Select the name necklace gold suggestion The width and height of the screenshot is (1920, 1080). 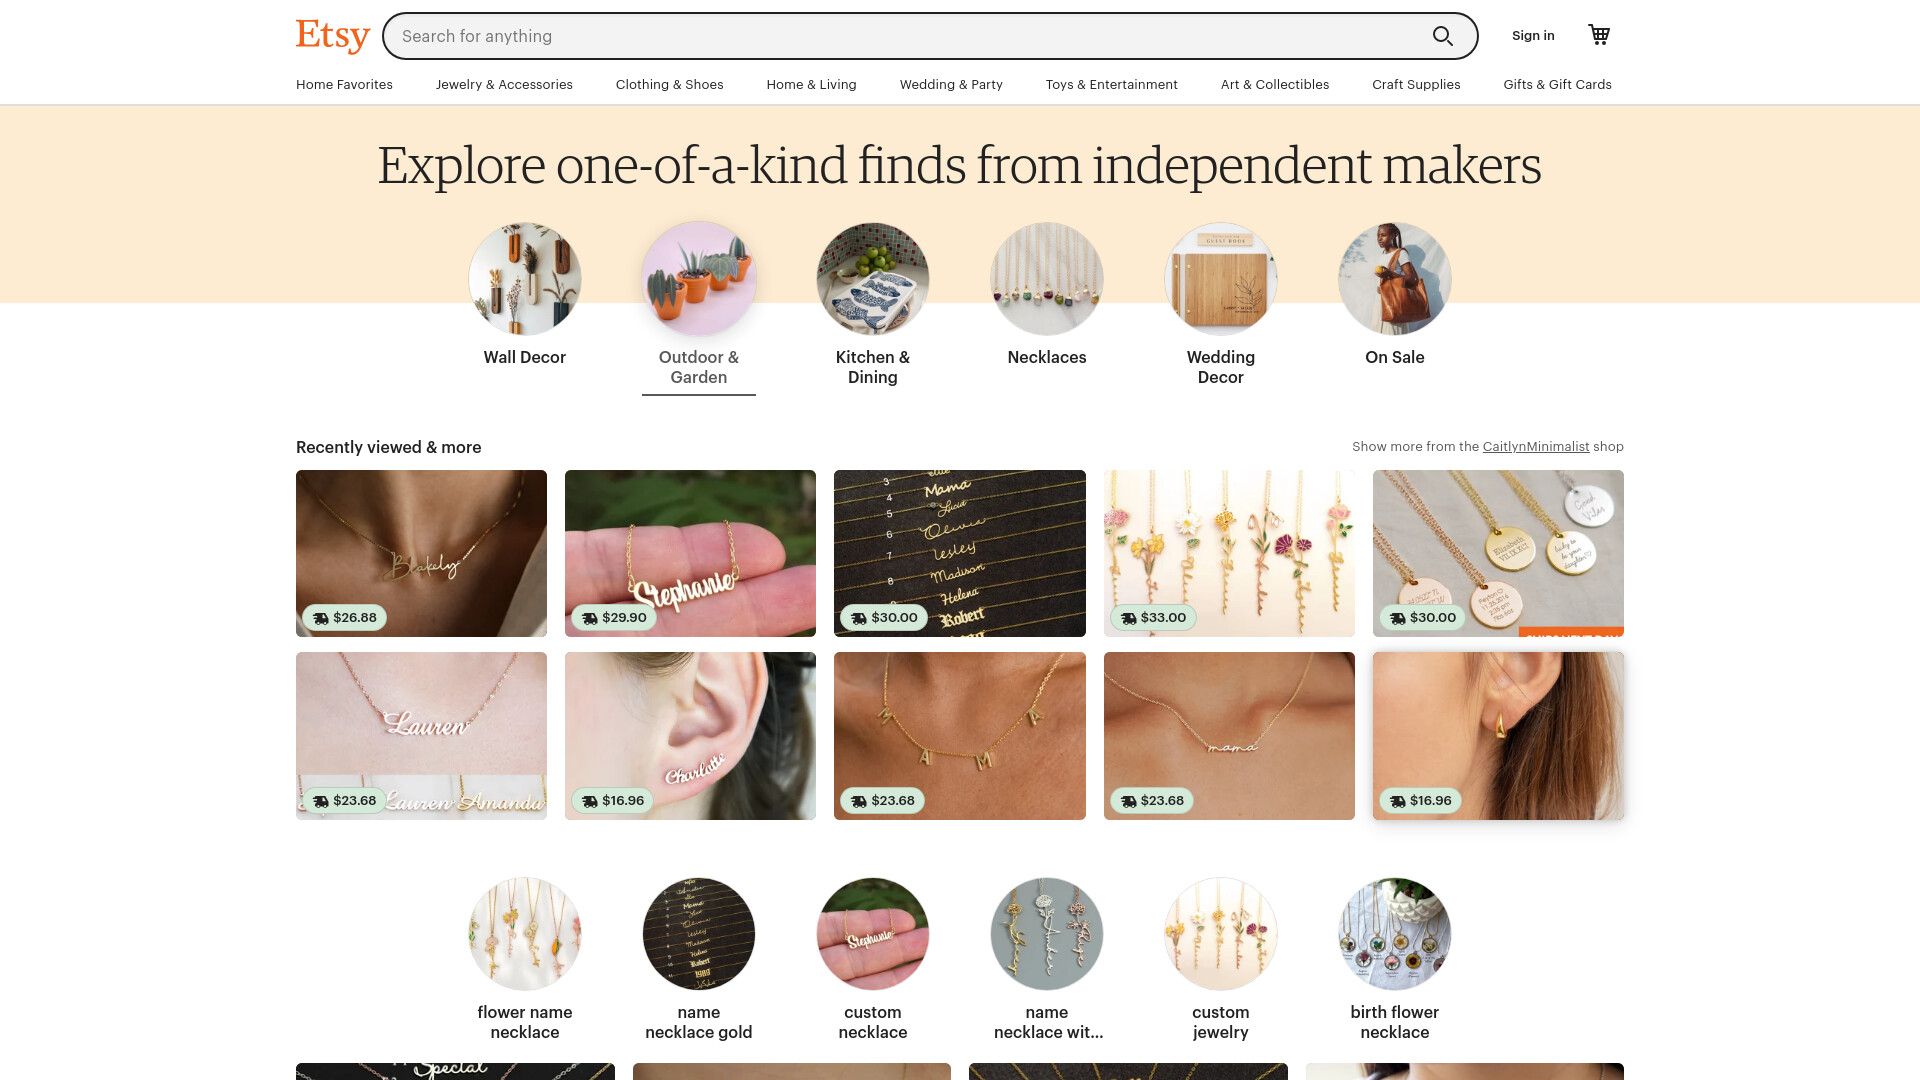[x=699, y=959]
